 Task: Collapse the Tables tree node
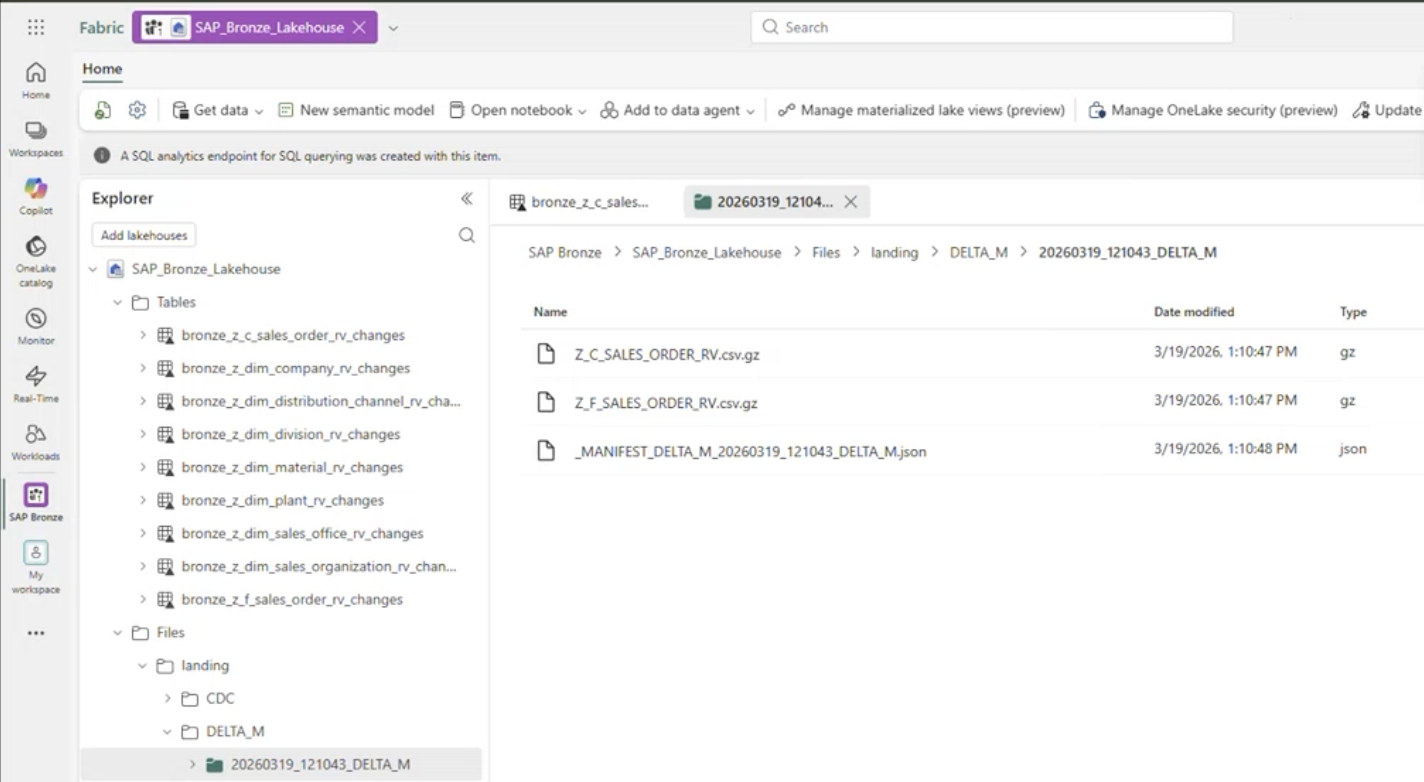(118, 302)
